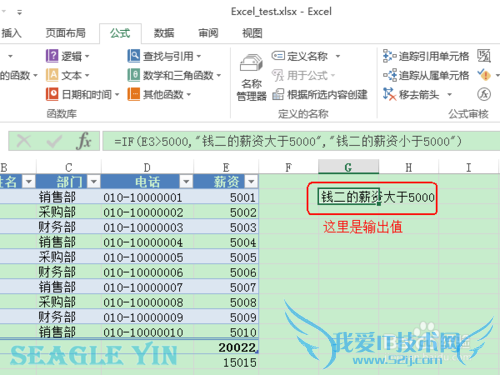Open the 部门 column filter dropdown
Screen dimensions: 500x375
94,182
